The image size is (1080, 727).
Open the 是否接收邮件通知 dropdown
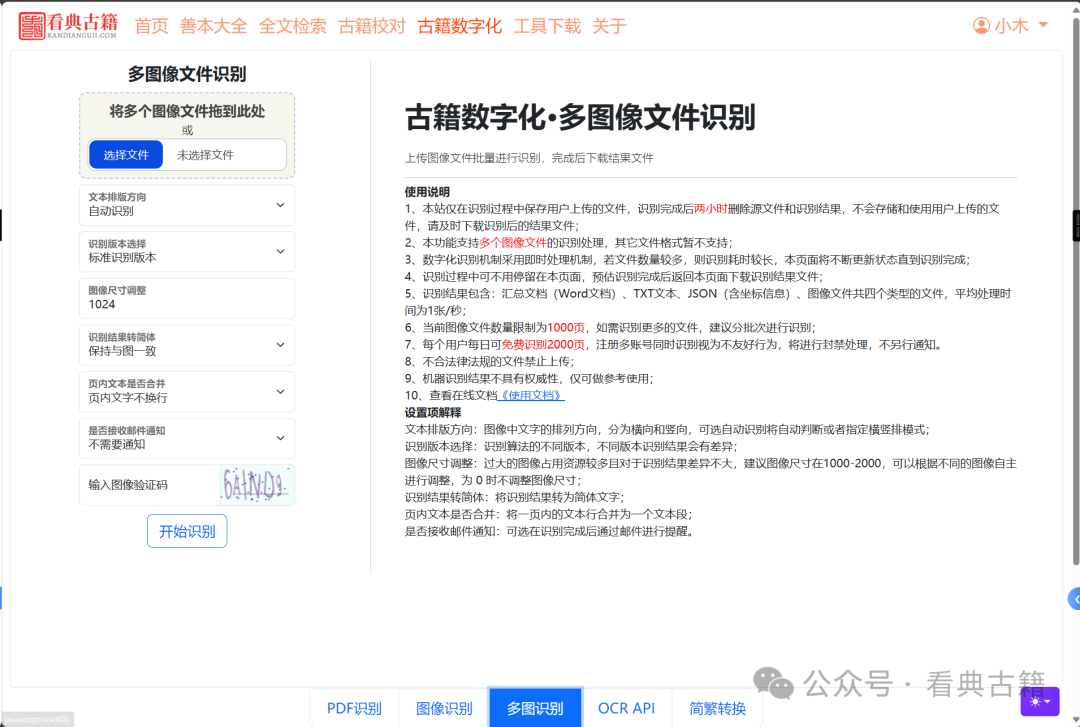click(x=186, y=438)
